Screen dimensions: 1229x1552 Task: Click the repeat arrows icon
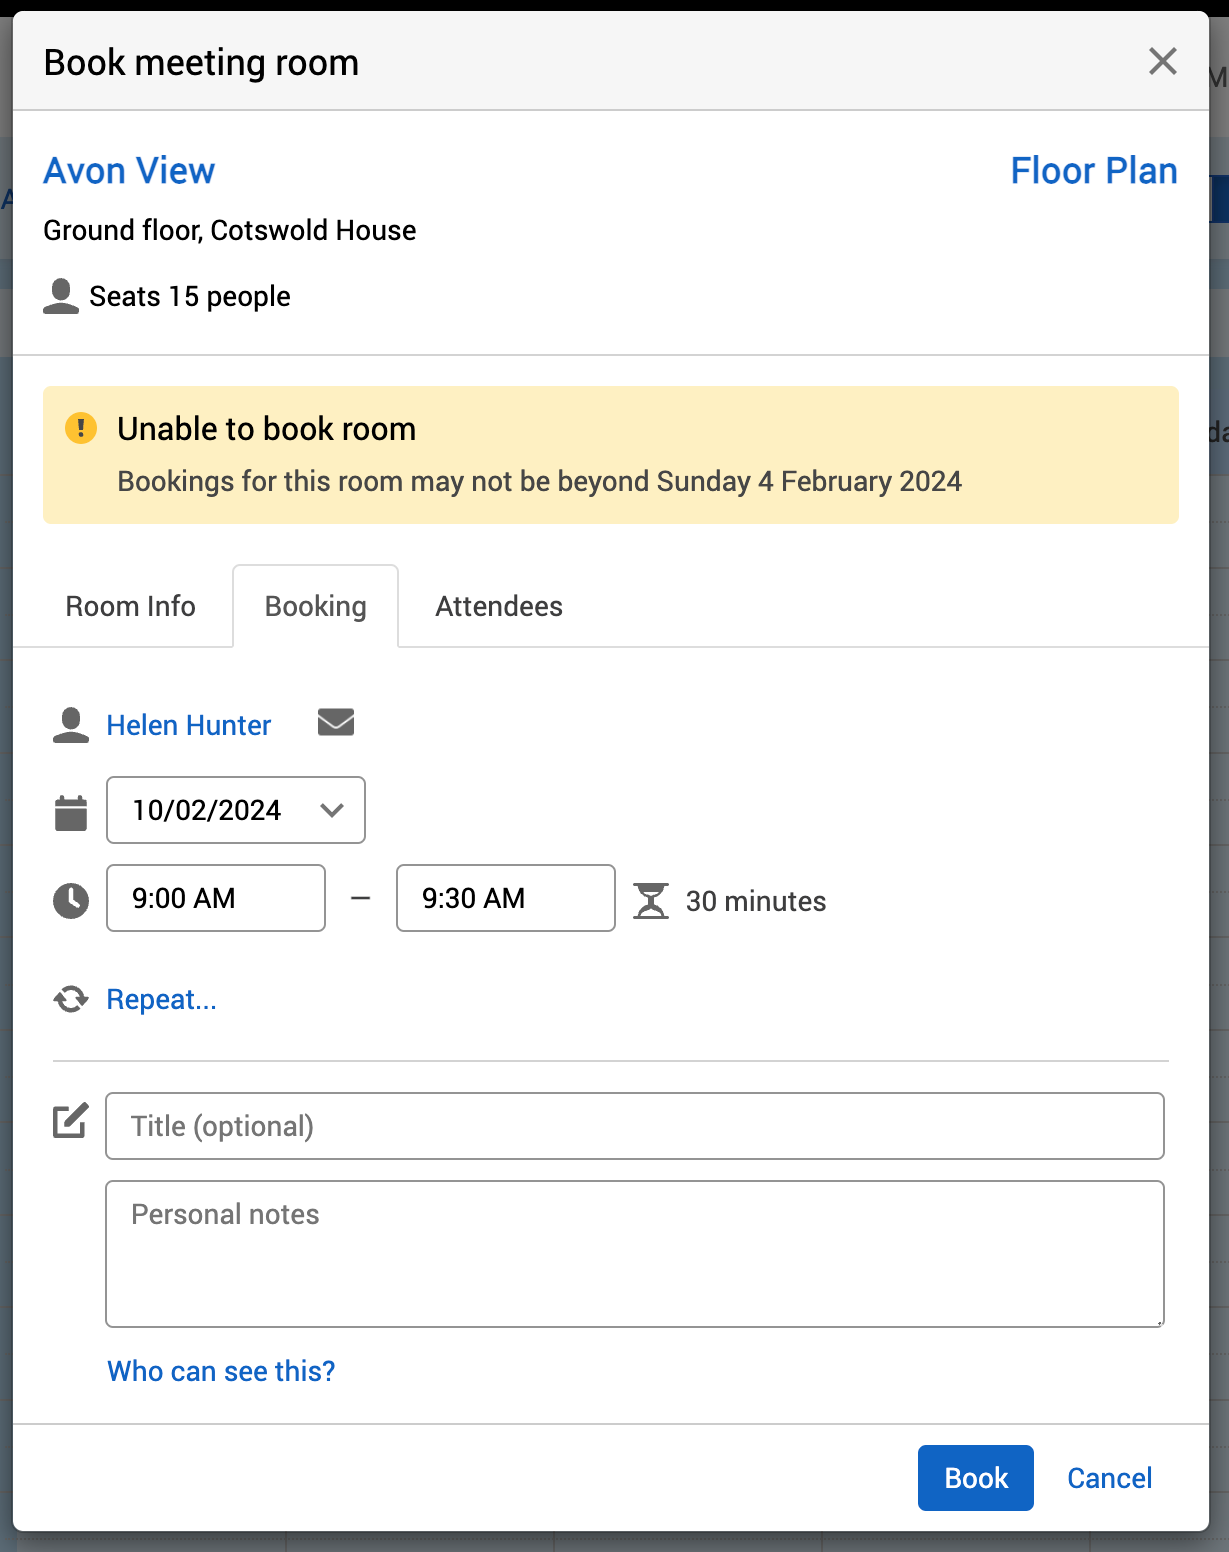[x=71, y=999]
